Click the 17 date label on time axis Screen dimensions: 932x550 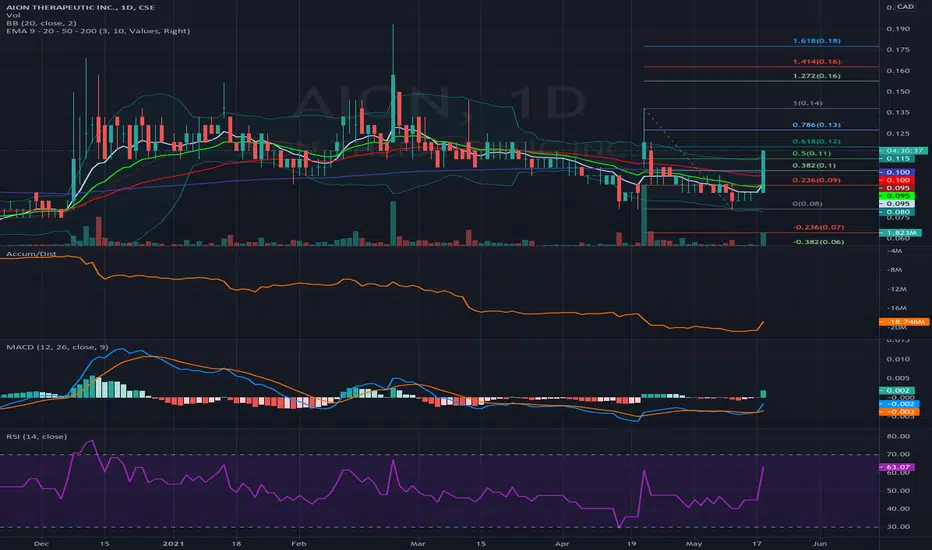point(757,543)
